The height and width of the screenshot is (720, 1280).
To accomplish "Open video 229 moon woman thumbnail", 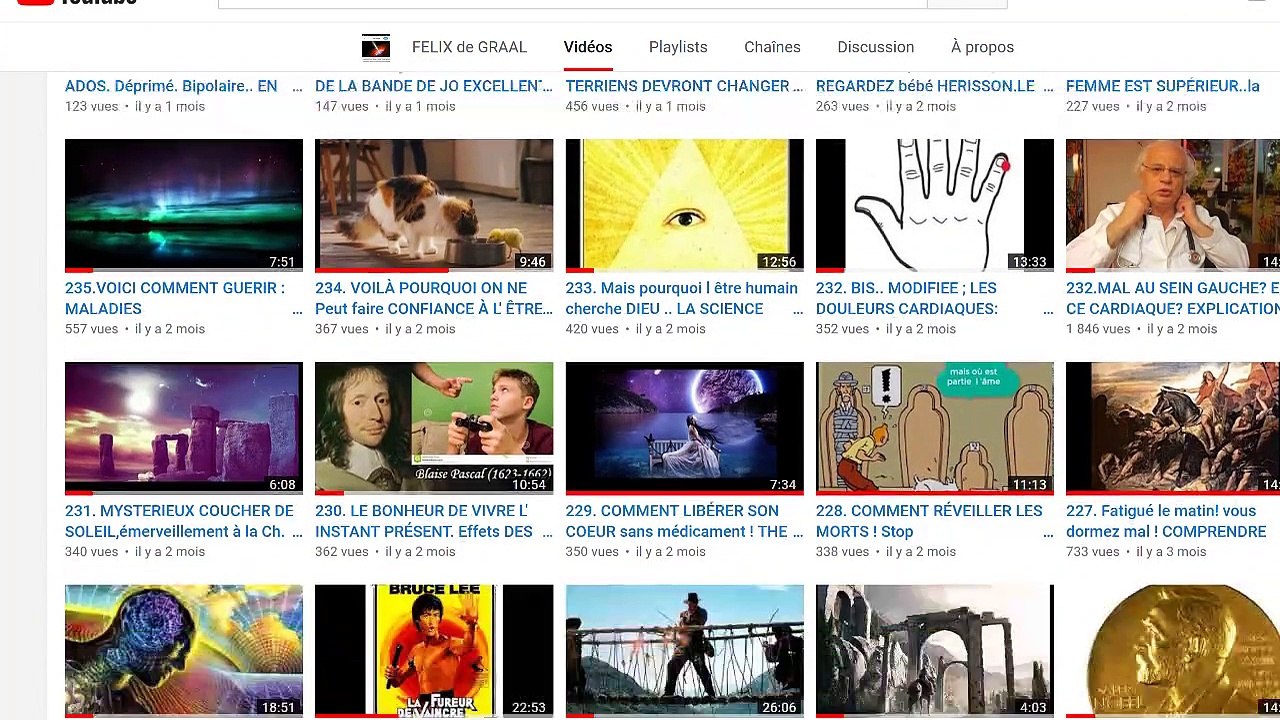I will pos(685,428).
